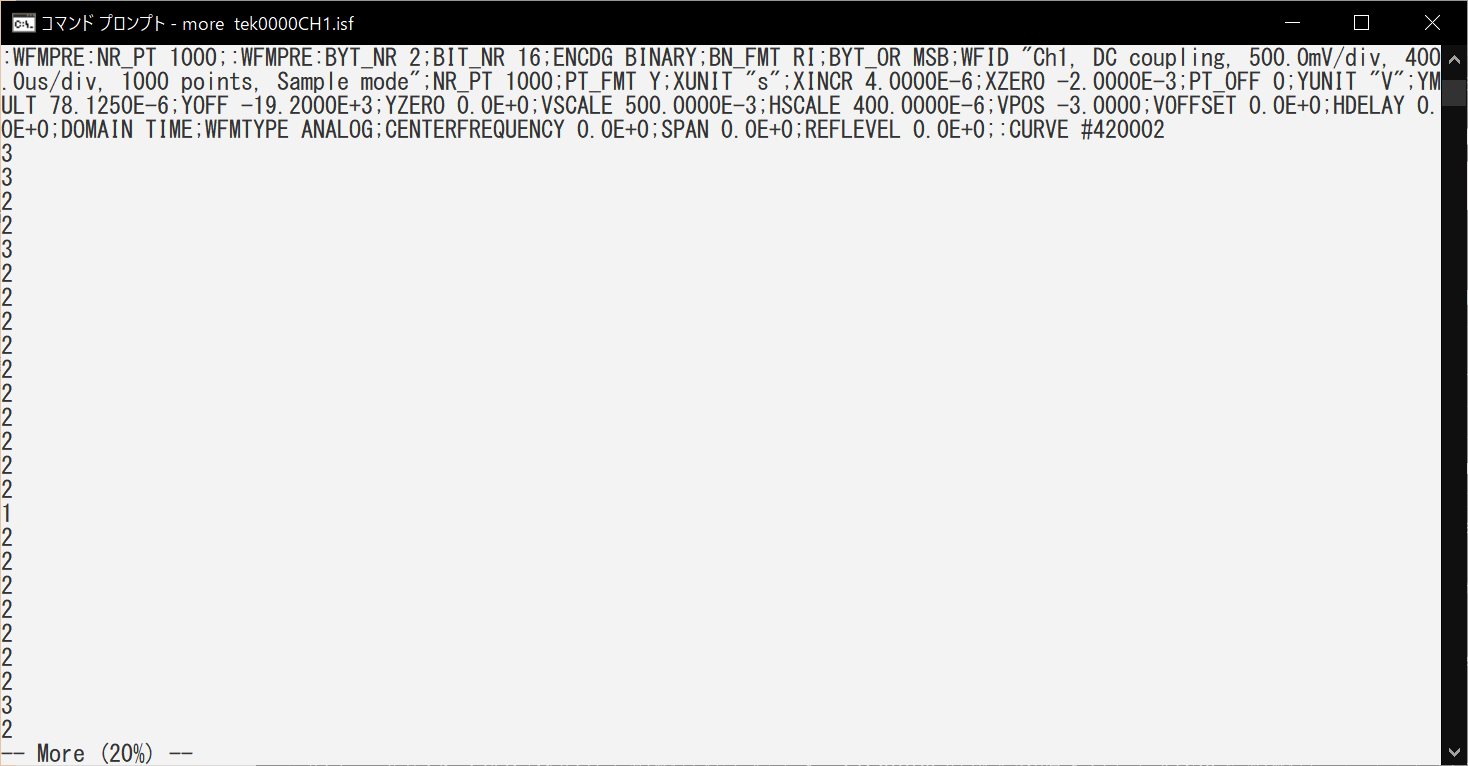Viewport: 1468px width, 766px height.
Task: Open the Command Prompt system menu icon
Action: (x=24, y=23)
